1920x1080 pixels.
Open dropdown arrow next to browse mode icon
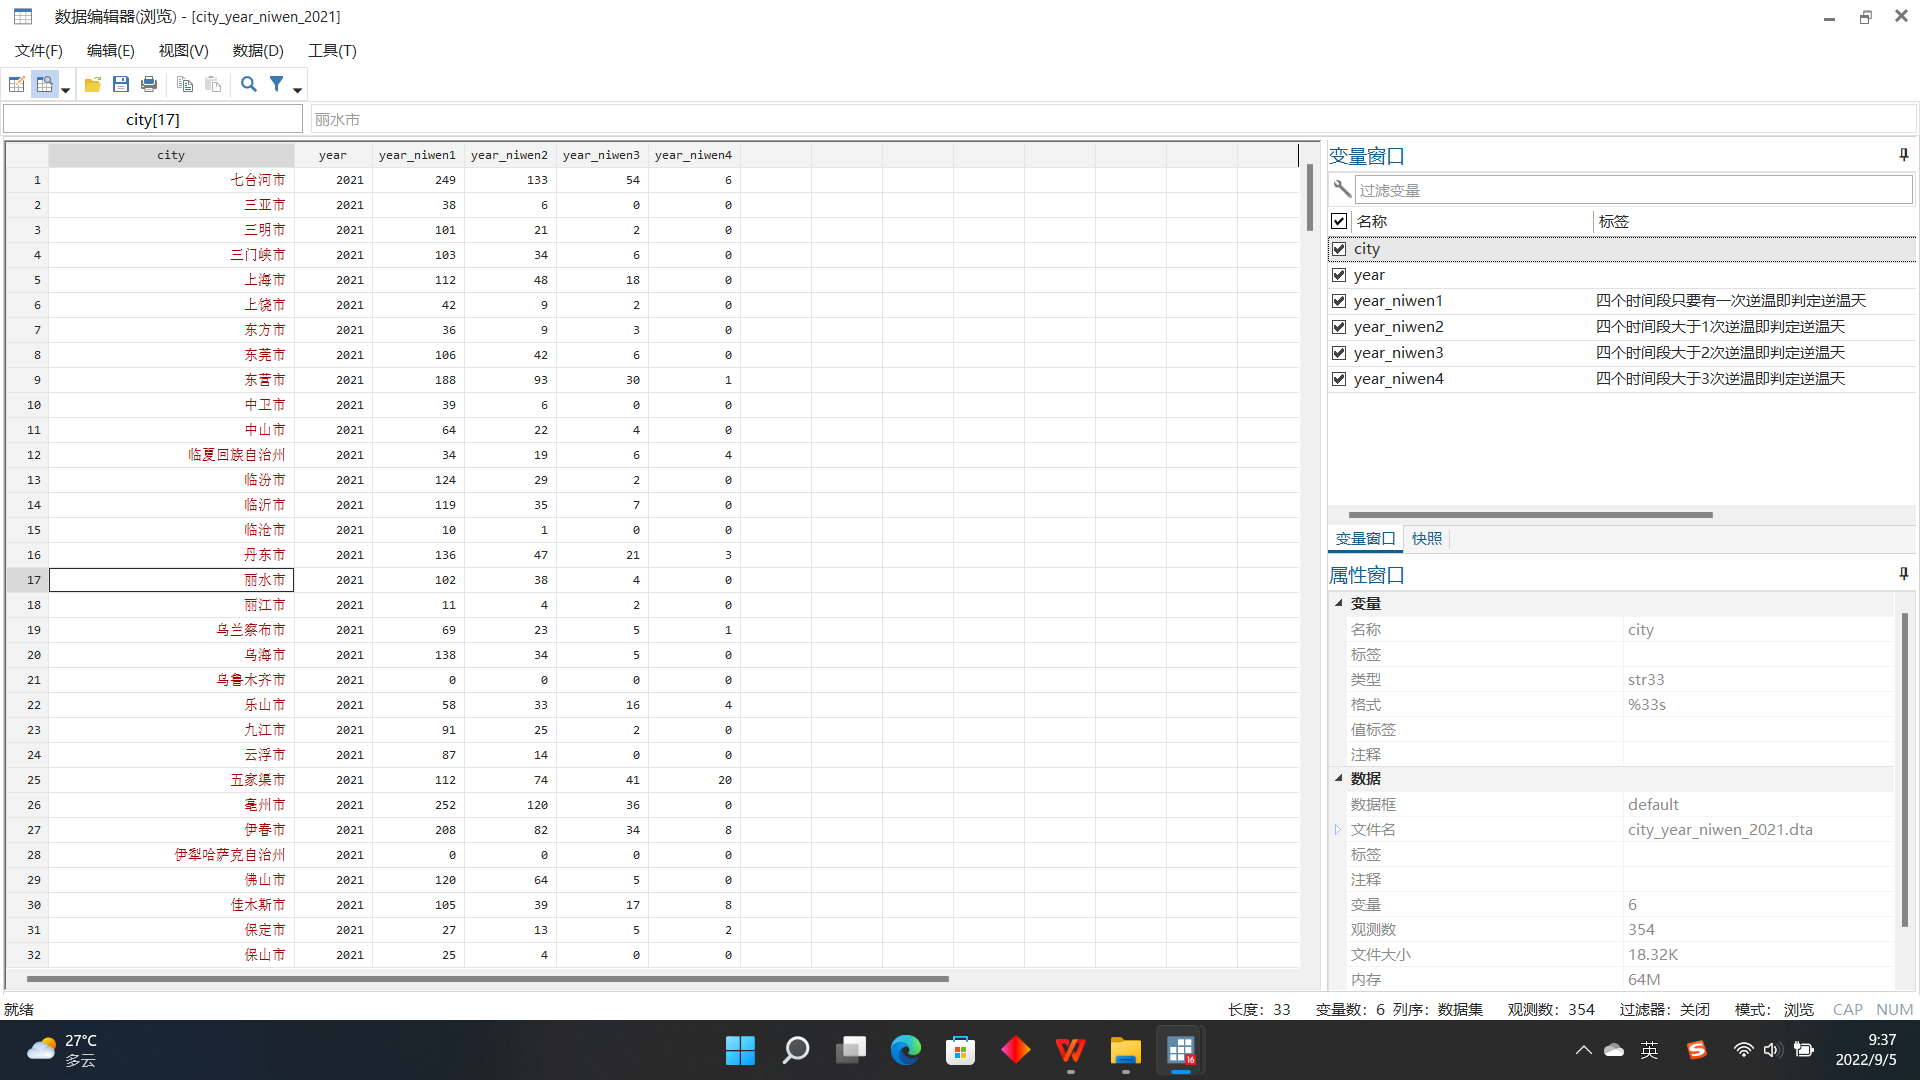[x=66, y=90]
